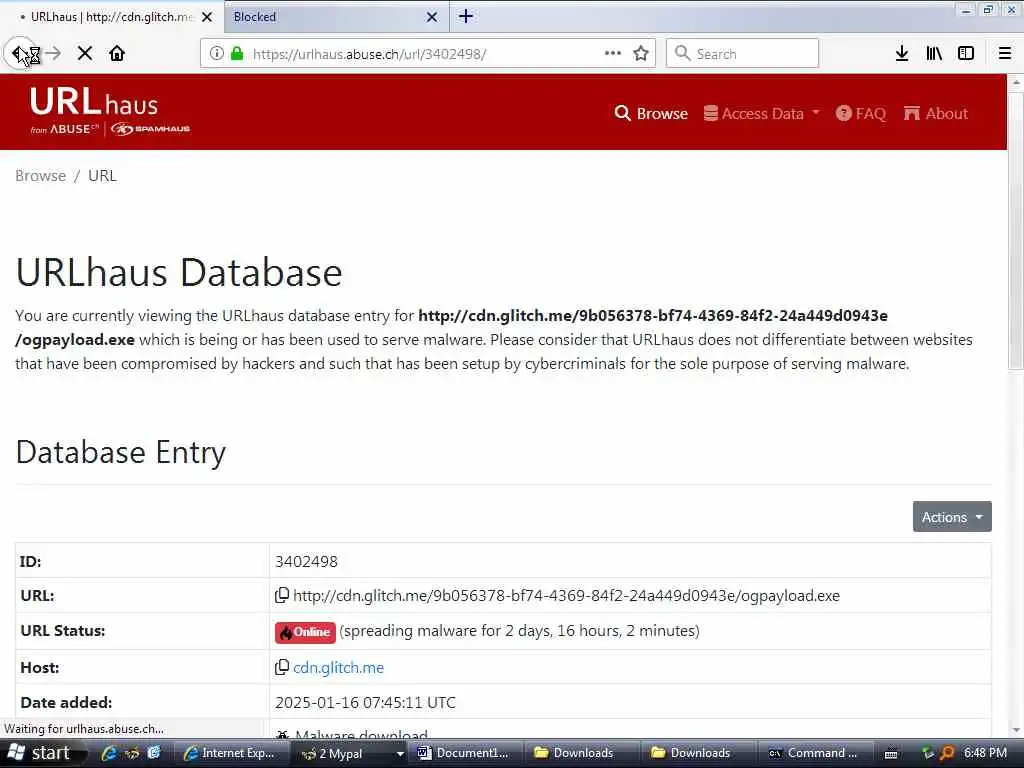Switch to the Blocked tab
The image size is (1024, 768).
325,17
